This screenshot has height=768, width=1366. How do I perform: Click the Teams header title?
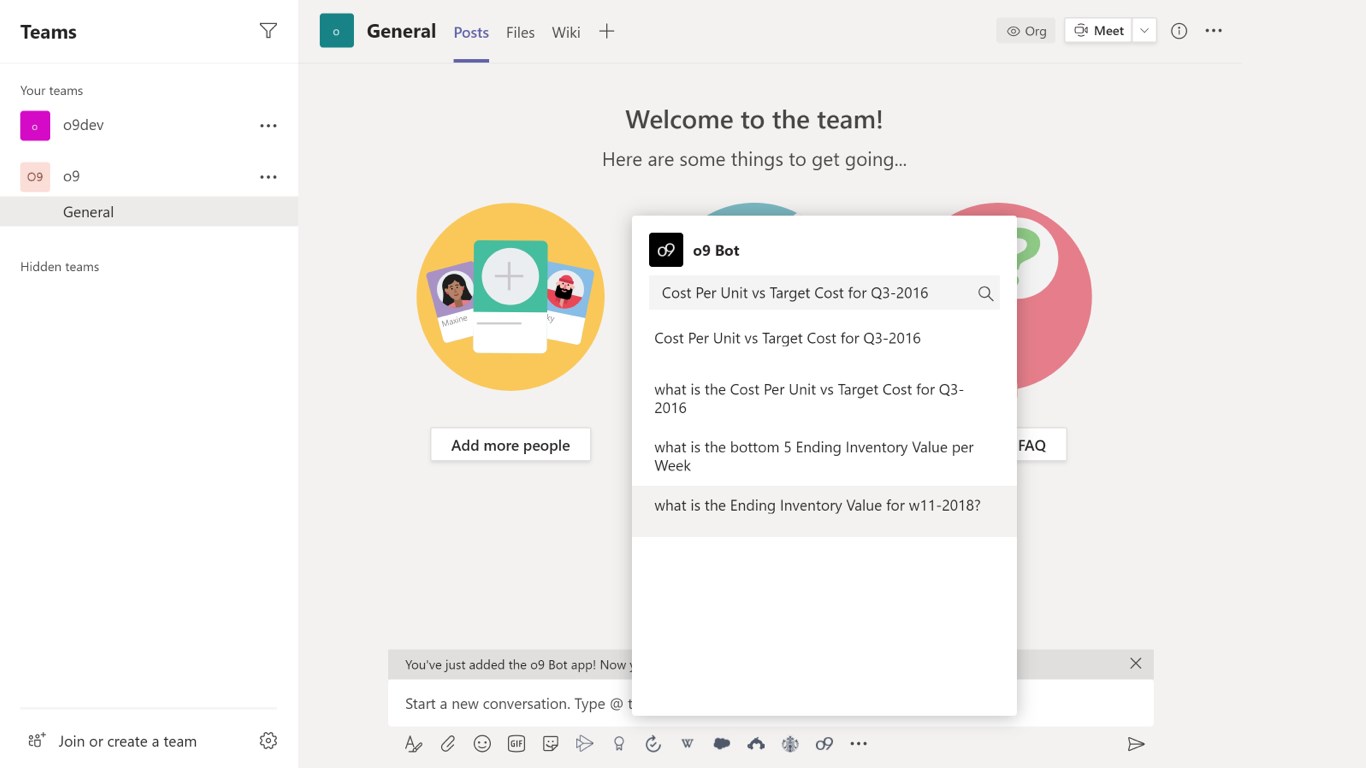point(48,32)
